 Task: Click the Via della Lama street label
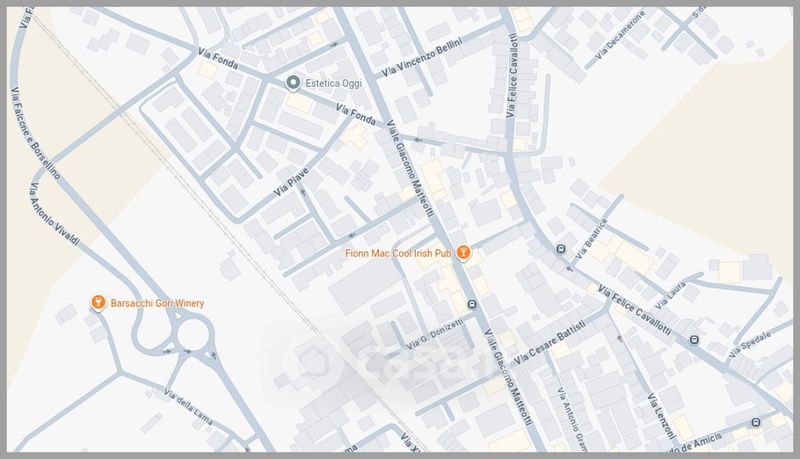[188, 407]
